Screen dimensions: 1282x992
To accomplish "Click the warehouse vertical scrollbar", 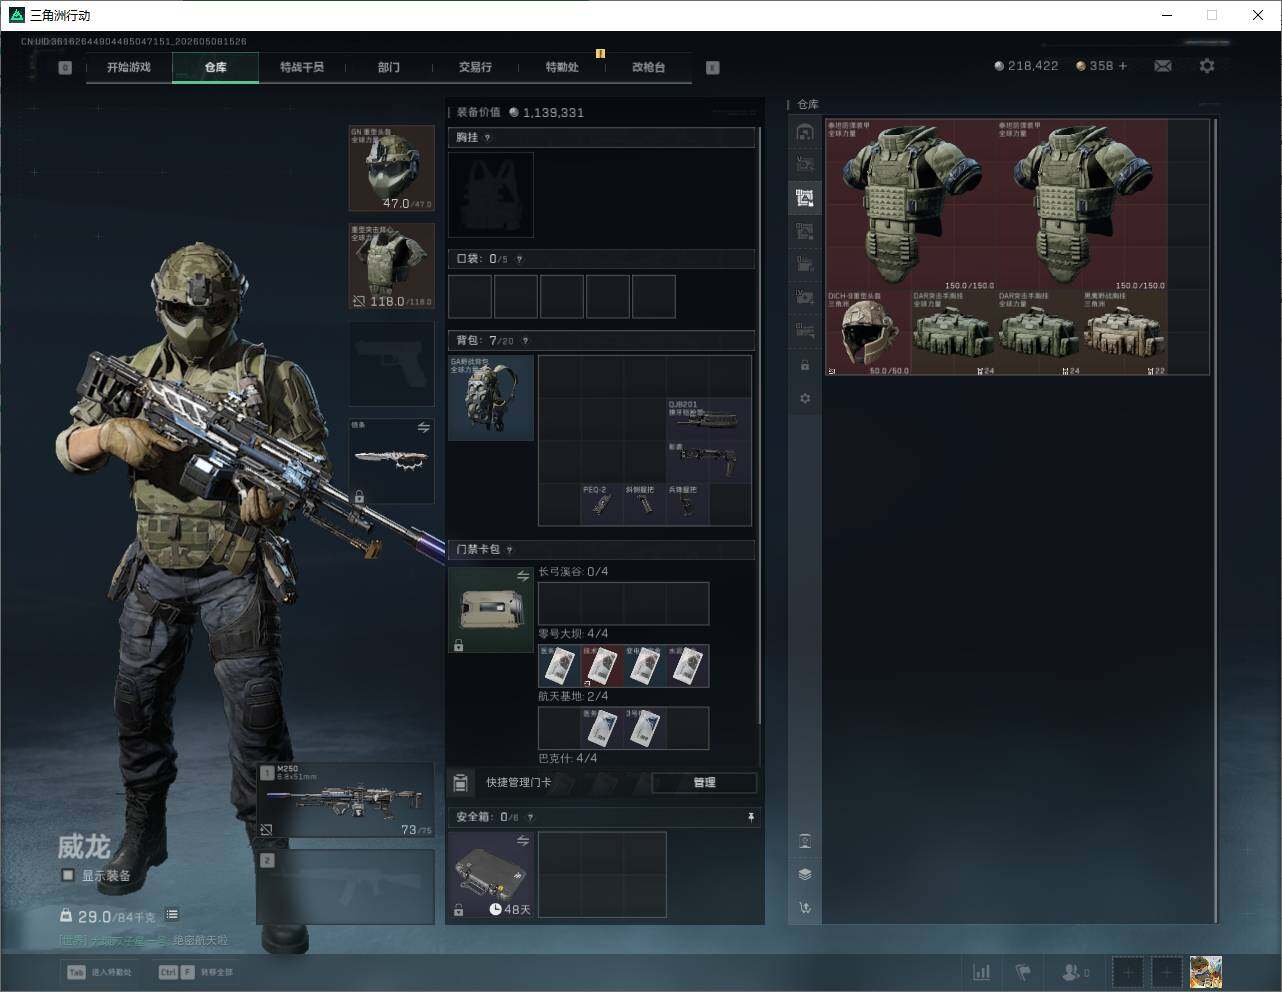I will point(1215,520).
